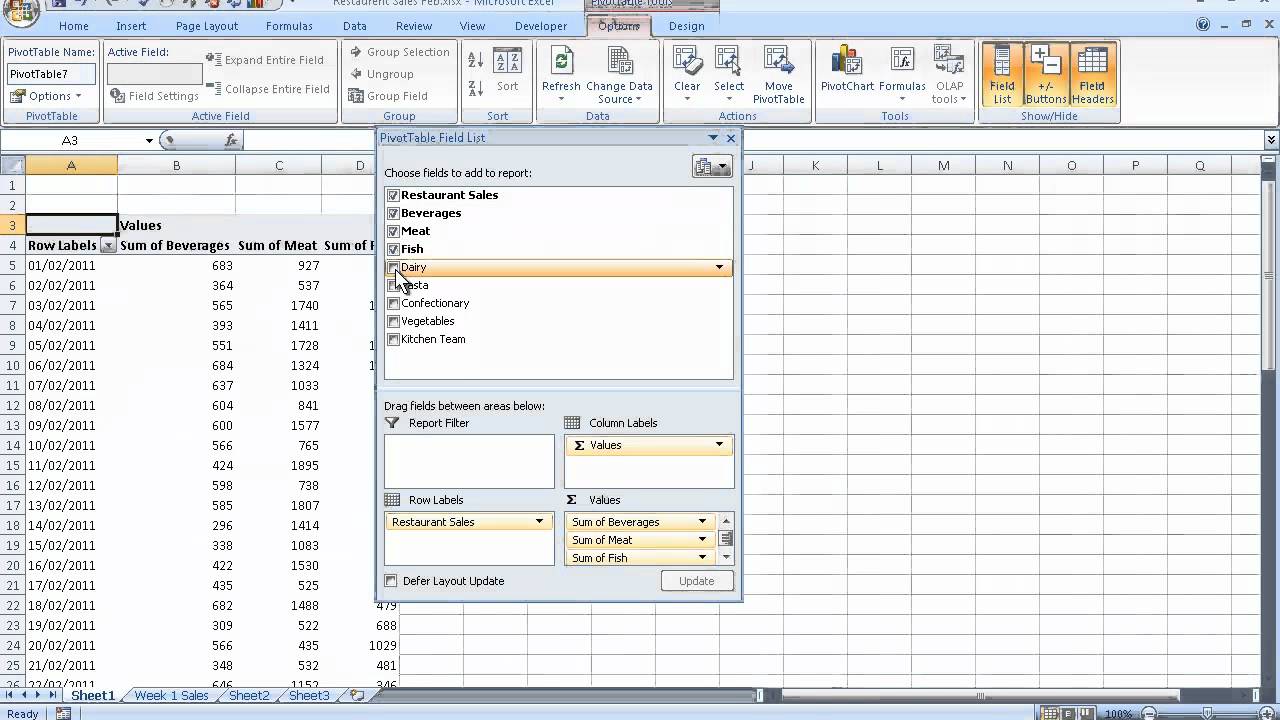Open the Row Labels filter dropdown in A4

click(108, 246)
